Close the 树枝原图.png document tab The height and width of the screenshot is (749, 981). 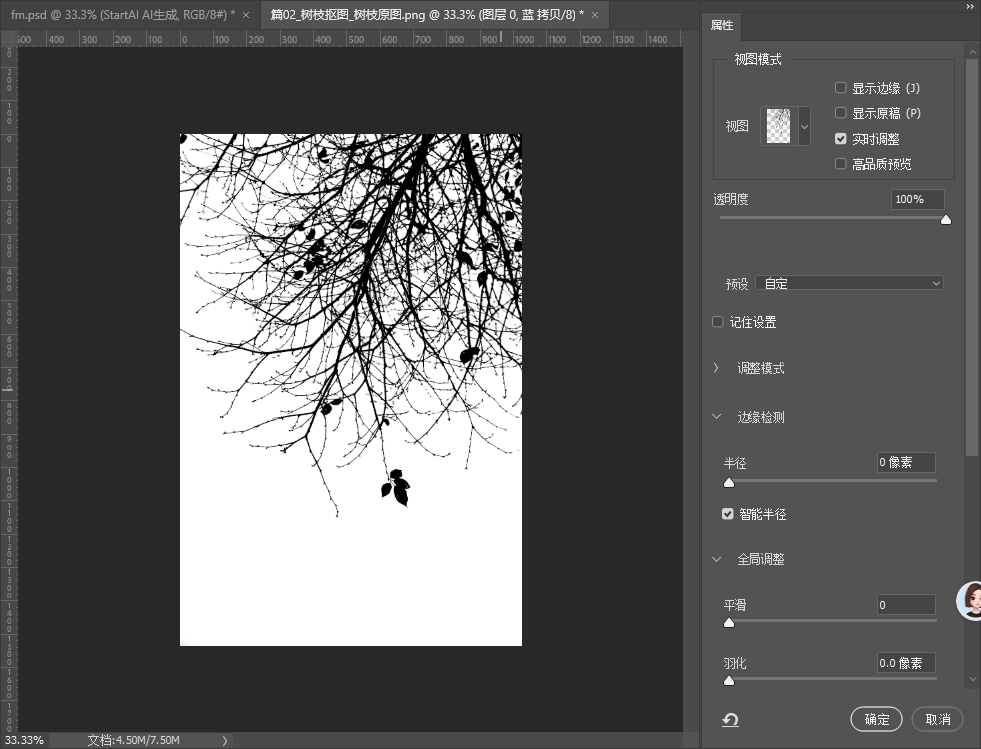point(595,15)
